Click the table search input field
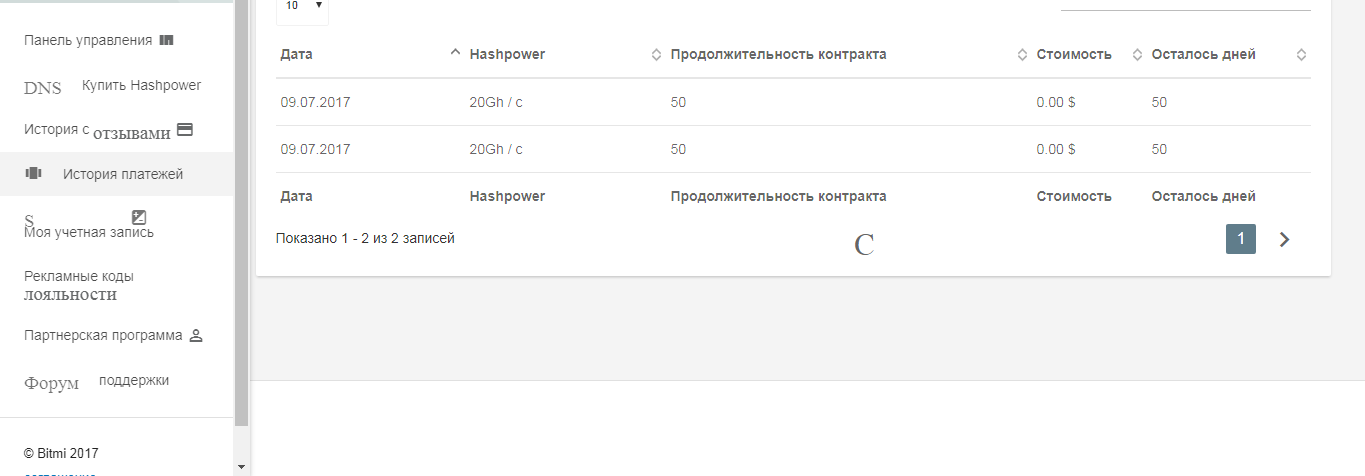Screen dimensions: 1365x476 (1185, 5)
